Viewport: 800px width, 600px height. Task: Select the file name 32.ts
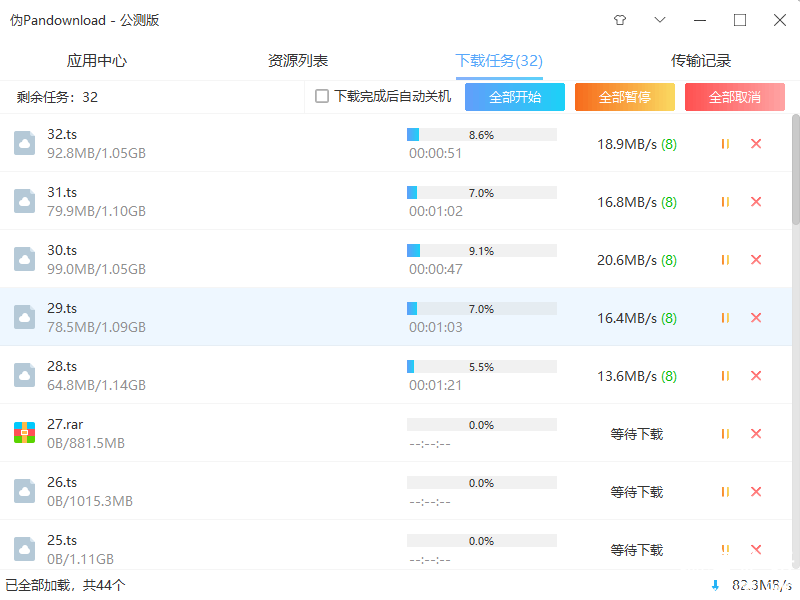(x=62, y=135)
